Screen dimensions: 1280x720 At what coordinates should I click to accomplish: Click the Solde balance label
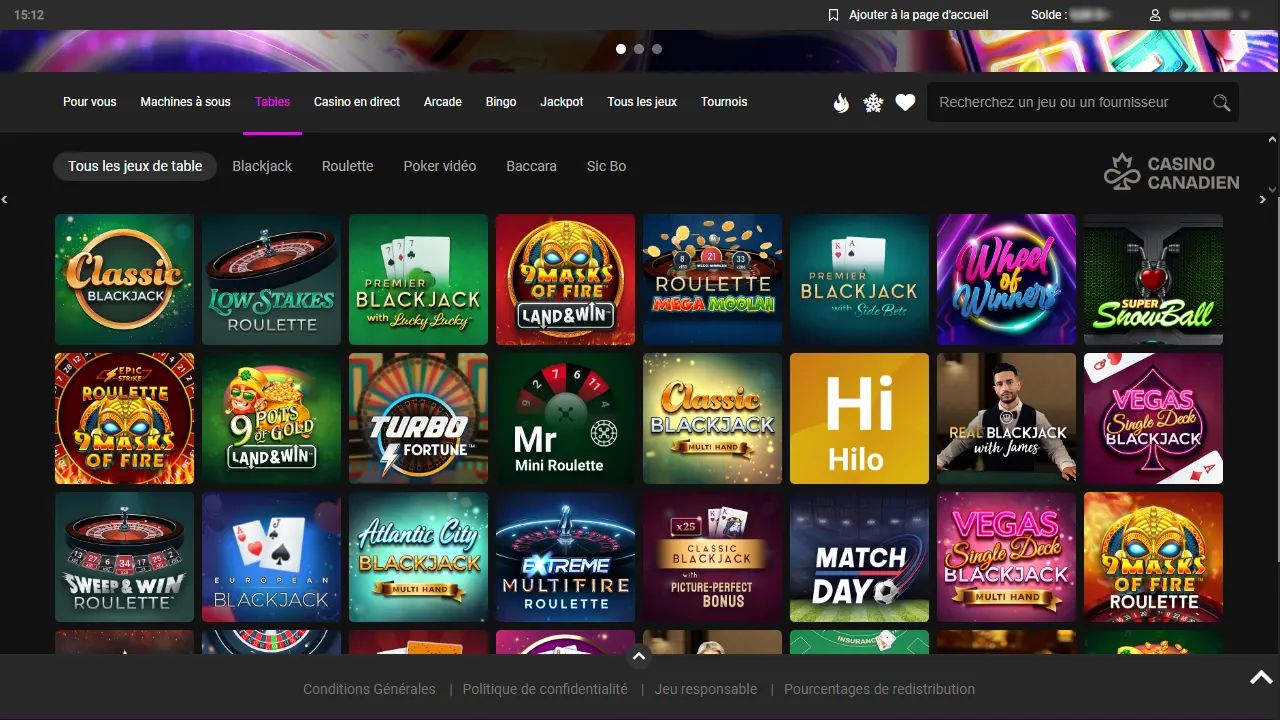(x=1049, y=15)
